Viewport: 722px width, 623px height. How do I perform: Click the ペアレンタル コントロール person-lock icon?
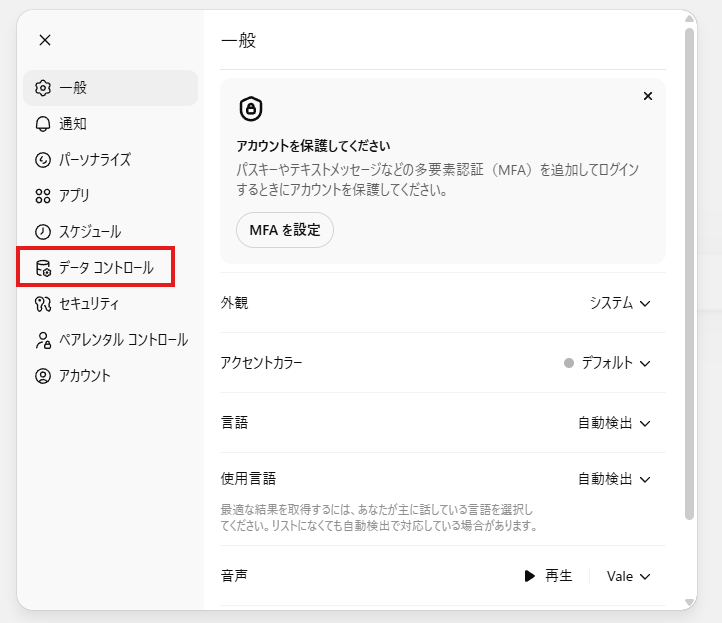coord(43,340)
